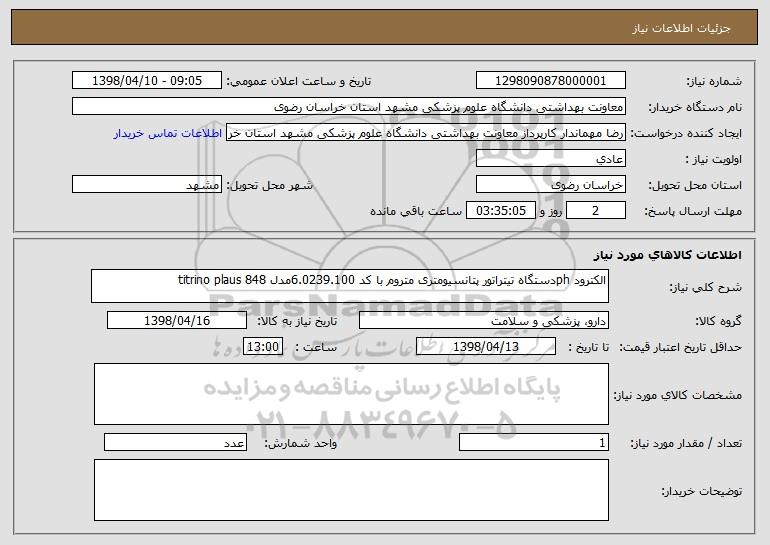Click the remaining days field showing 2
Image resolution: width=770 pixels, height=545 pixels.
click(x=596, y=211)
